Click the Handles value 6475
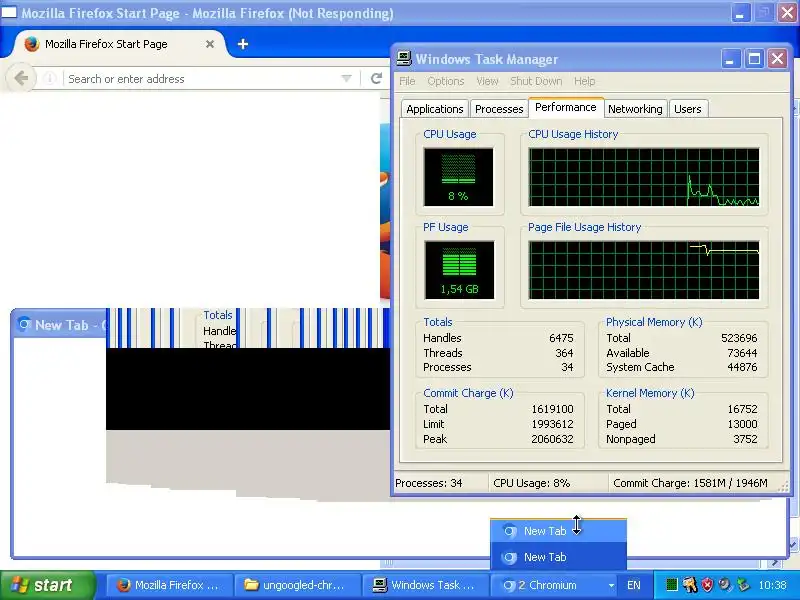 click(561, 338)
